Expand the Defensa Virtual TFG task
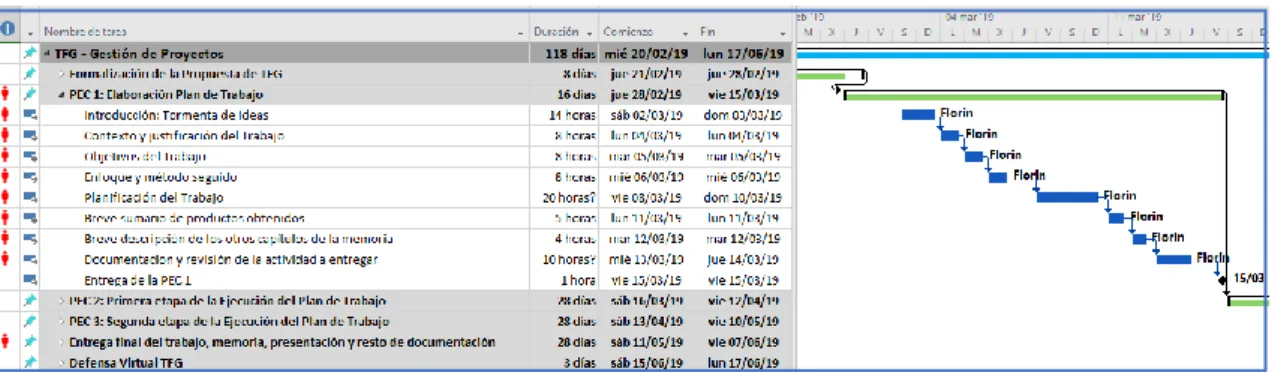The height and width of the screenshot is (372, 1272). 62,363
